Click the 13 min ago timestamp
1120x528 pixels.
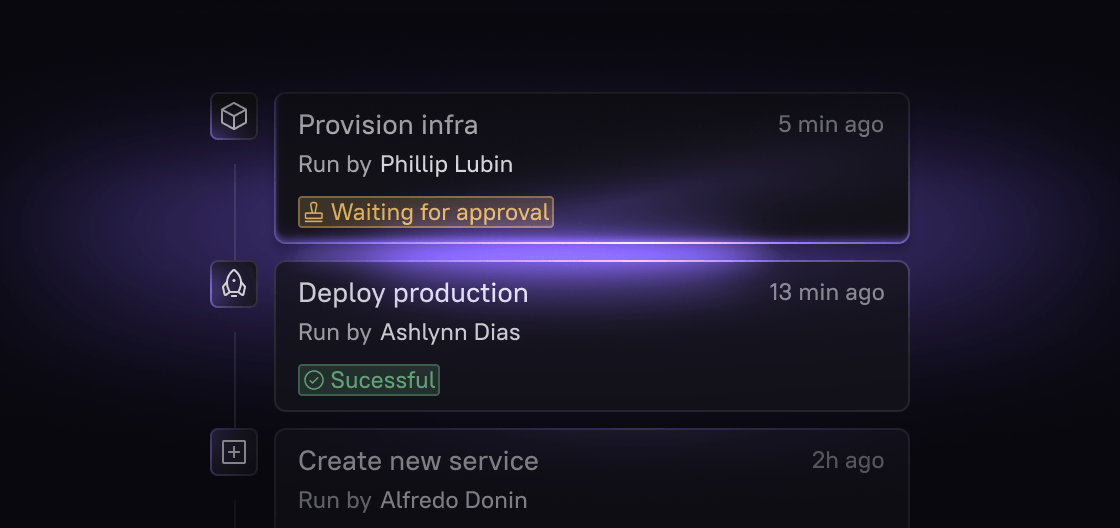pos(826,293)
